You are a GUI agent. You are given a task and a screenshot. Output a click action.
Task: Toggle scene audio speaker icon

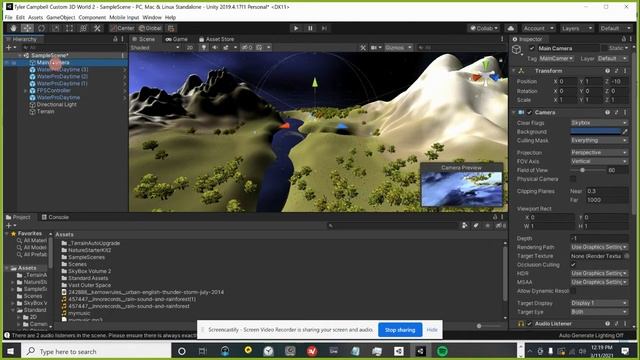tap(215, 48)
